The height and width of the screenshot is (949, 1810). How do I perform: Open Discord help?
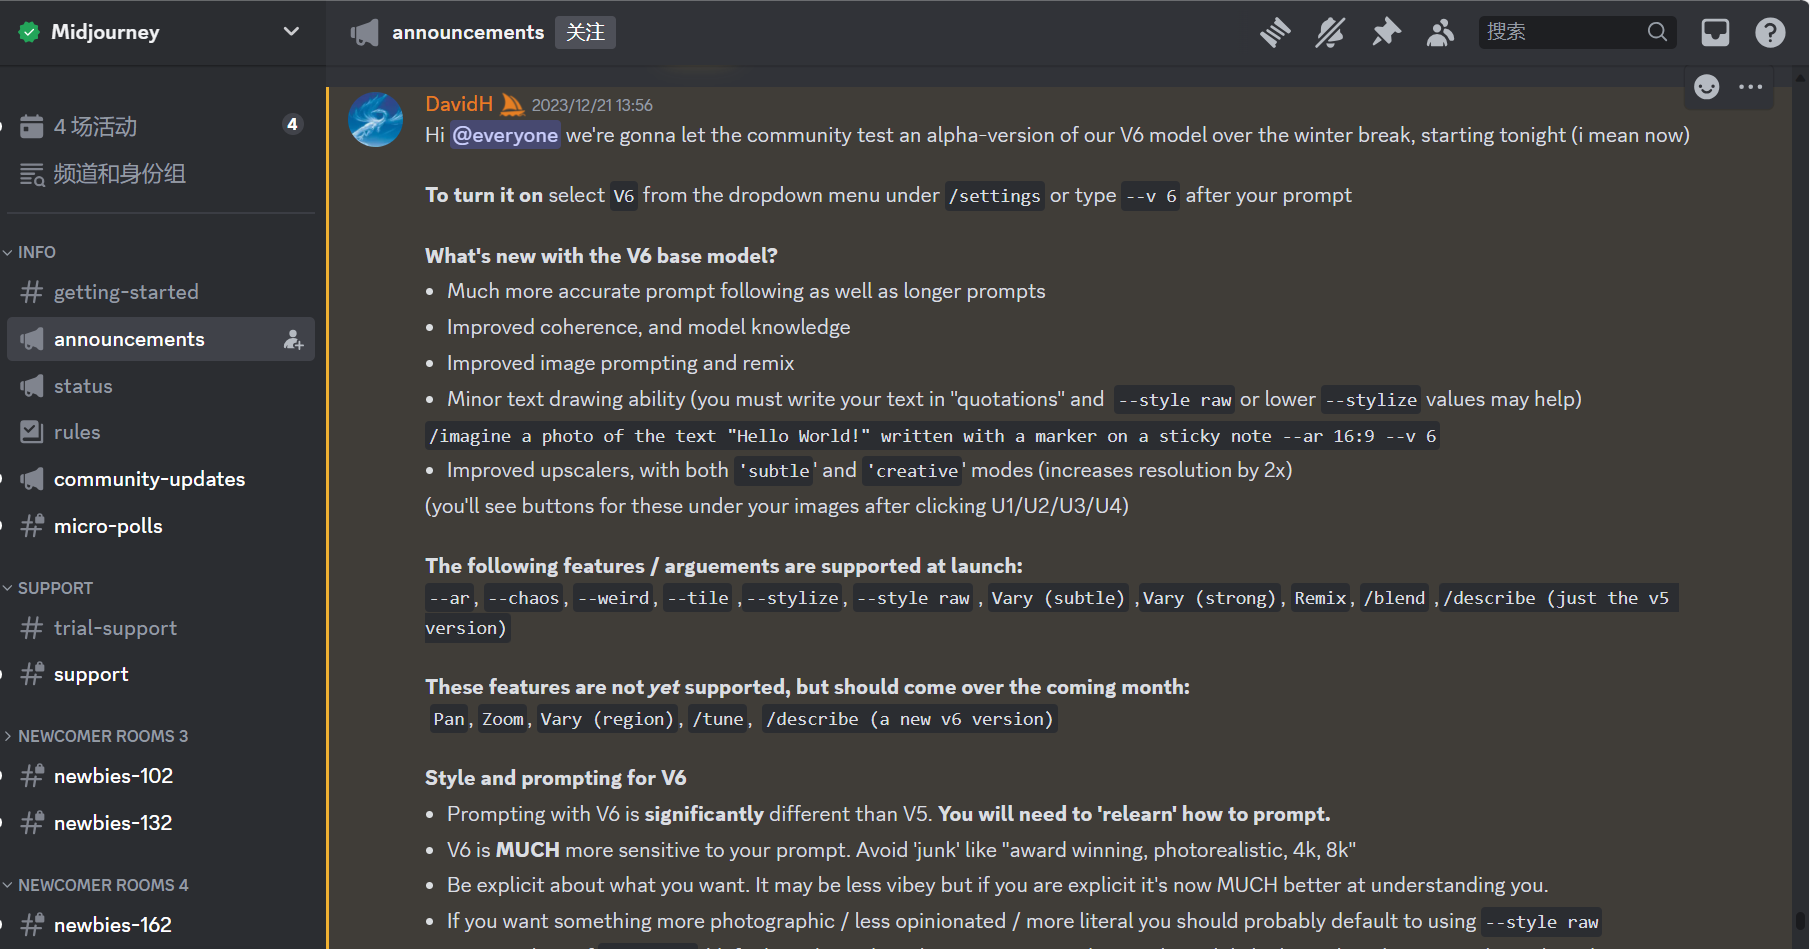tap(1770, 33)
